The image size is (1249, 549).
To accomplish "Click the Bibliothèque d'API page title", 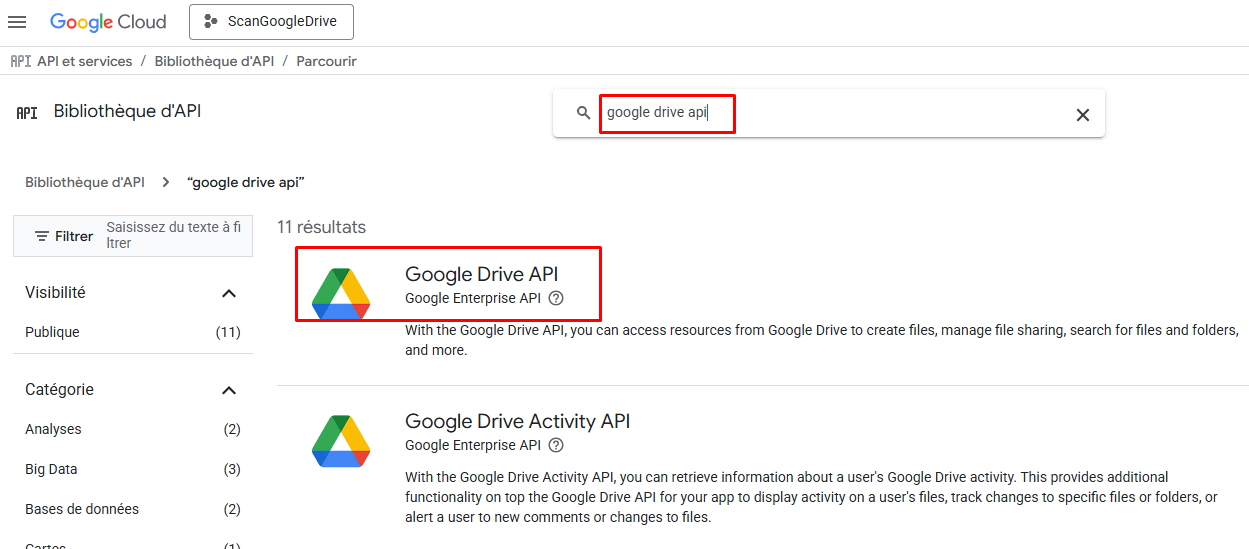I will (x=127, y=111).
